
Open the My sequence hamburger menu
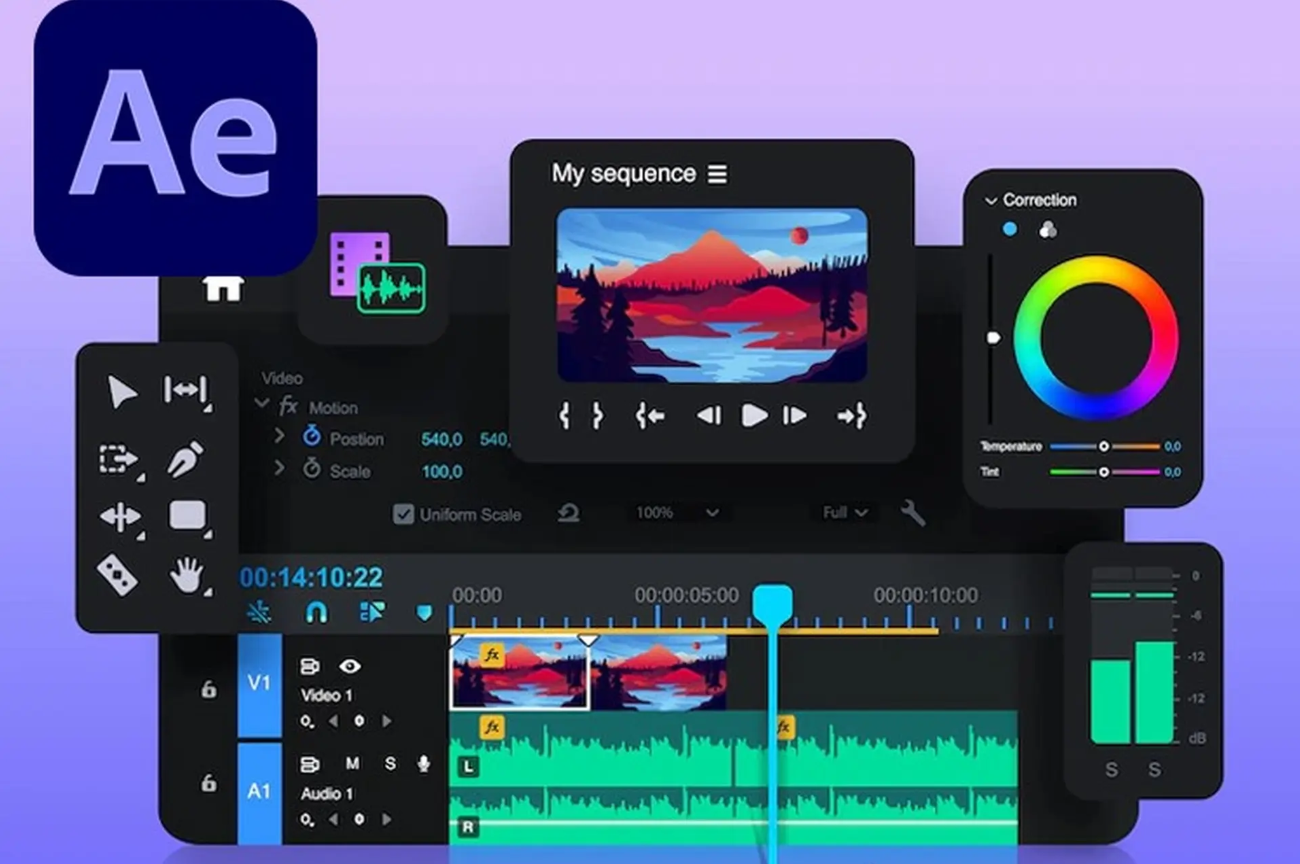coord(717,174)
